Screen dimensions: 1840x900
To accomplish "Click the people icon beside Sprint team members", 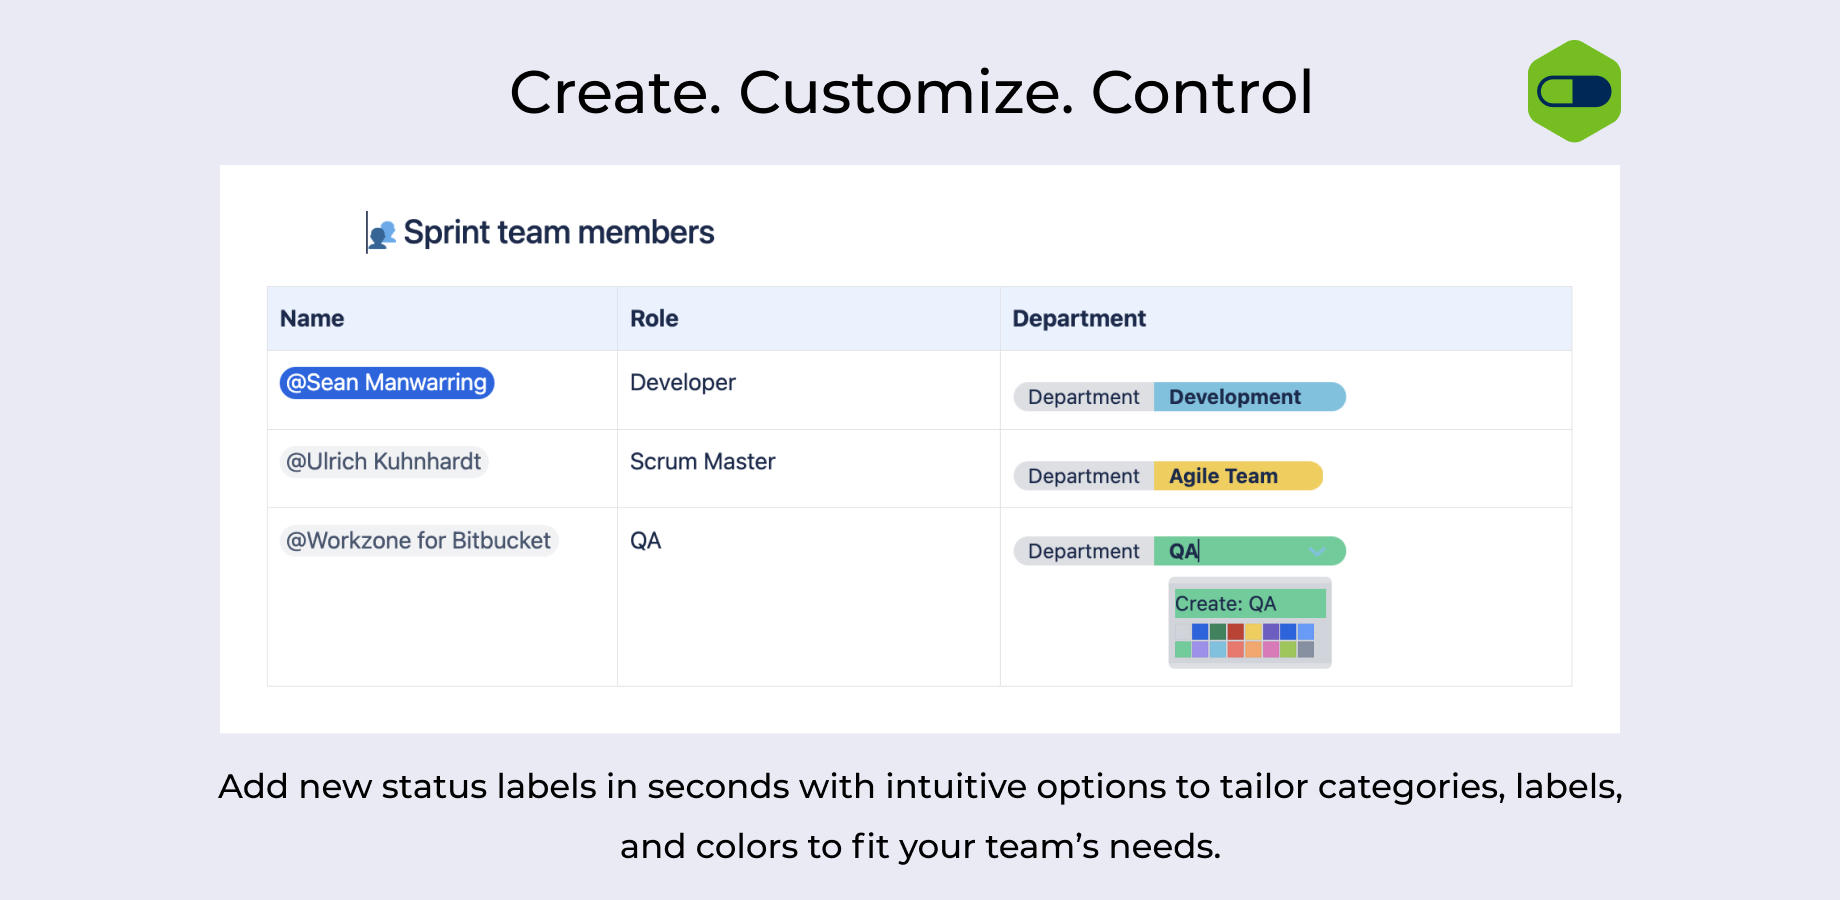I will pos(382,235).
